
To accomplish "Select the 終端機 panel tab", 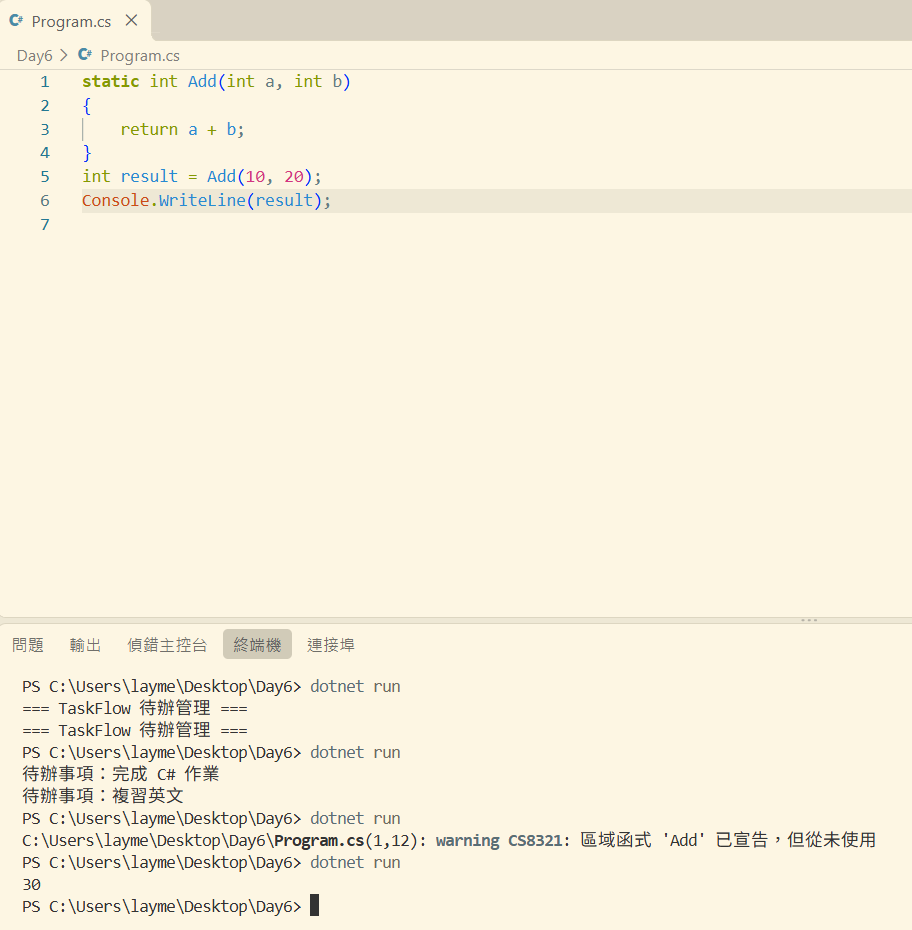I will (257, 644).
